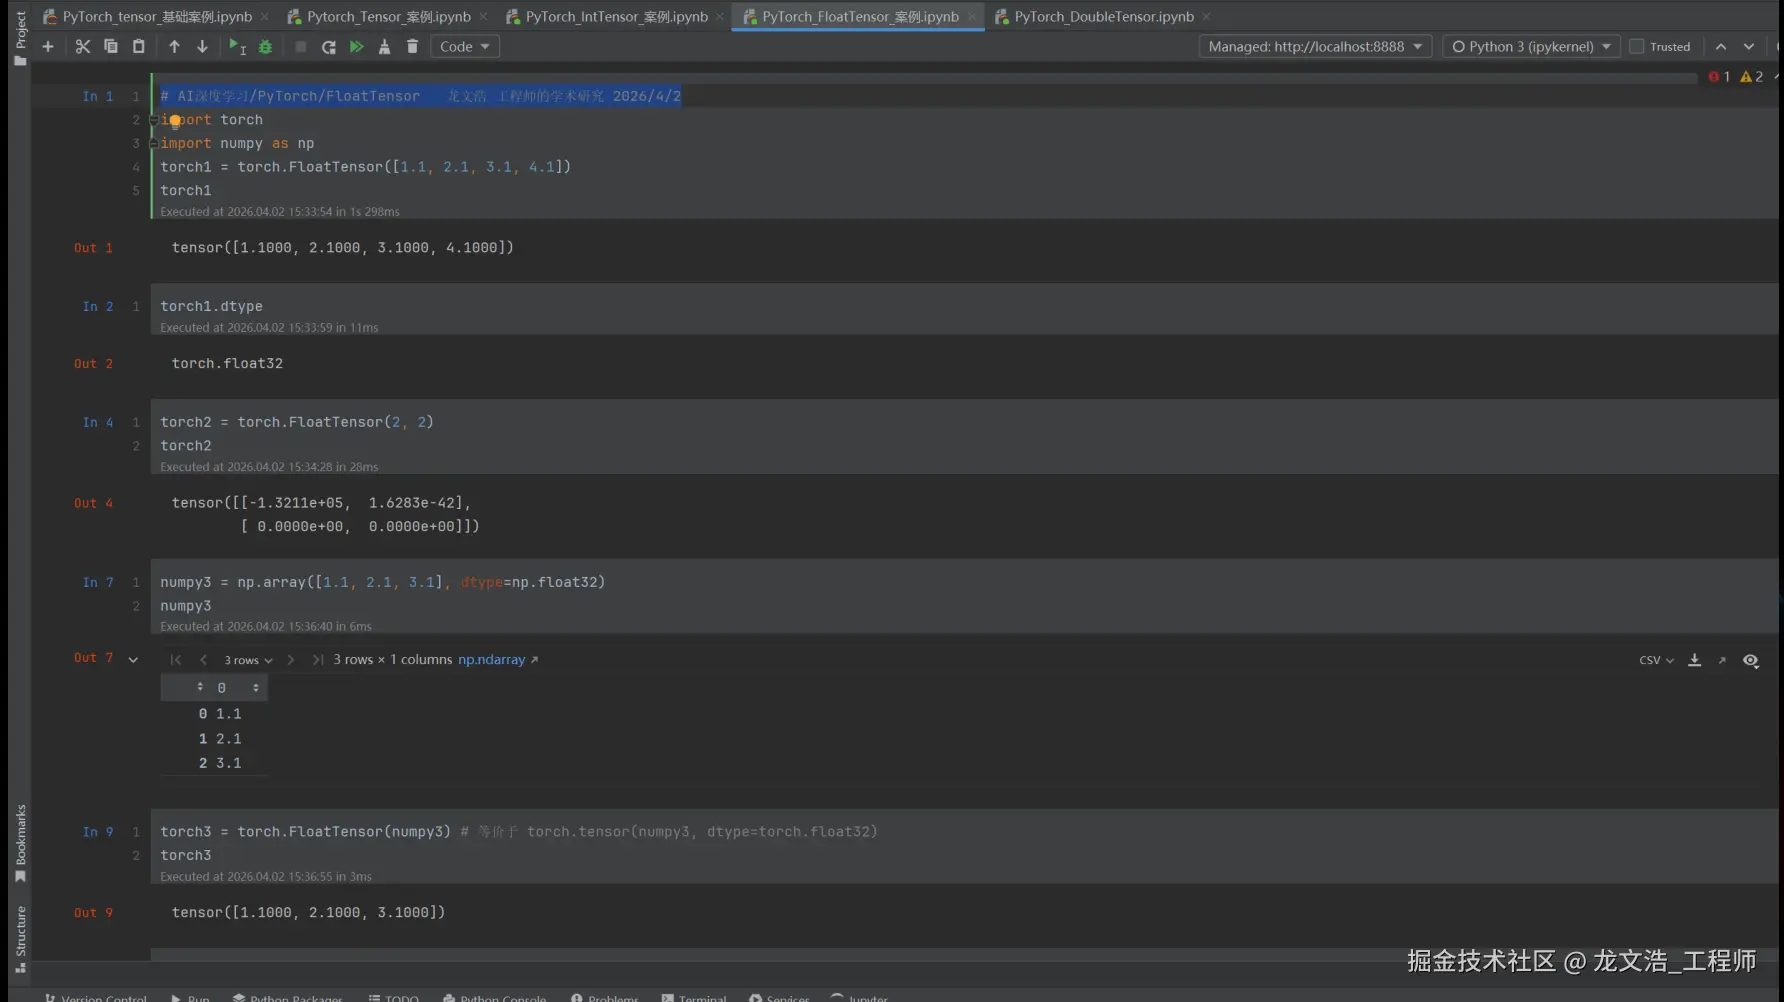The width and height of the screenshot is (1784, 1002).
Task: Click the intention light bulb on line 2
Action: (175, 121)
